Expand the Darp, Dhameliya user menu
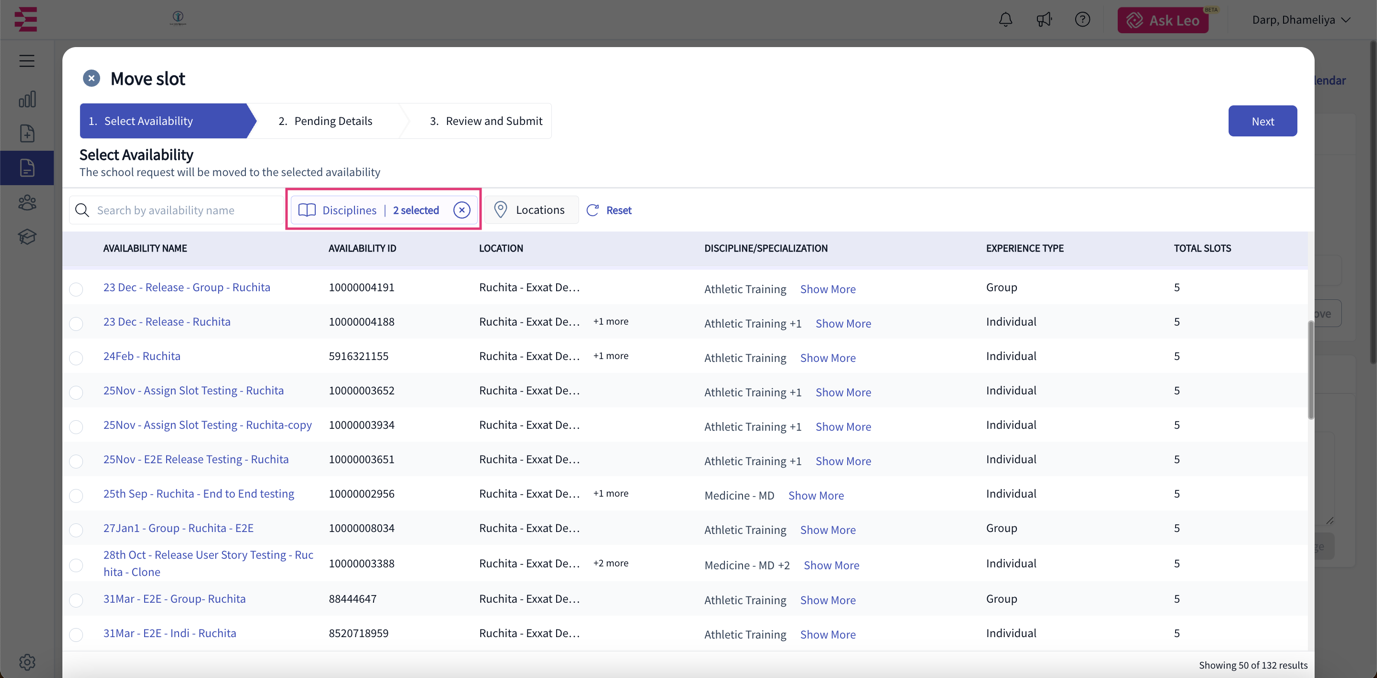Viewport: 1377px width, 678px height. tap(1301, 20)
